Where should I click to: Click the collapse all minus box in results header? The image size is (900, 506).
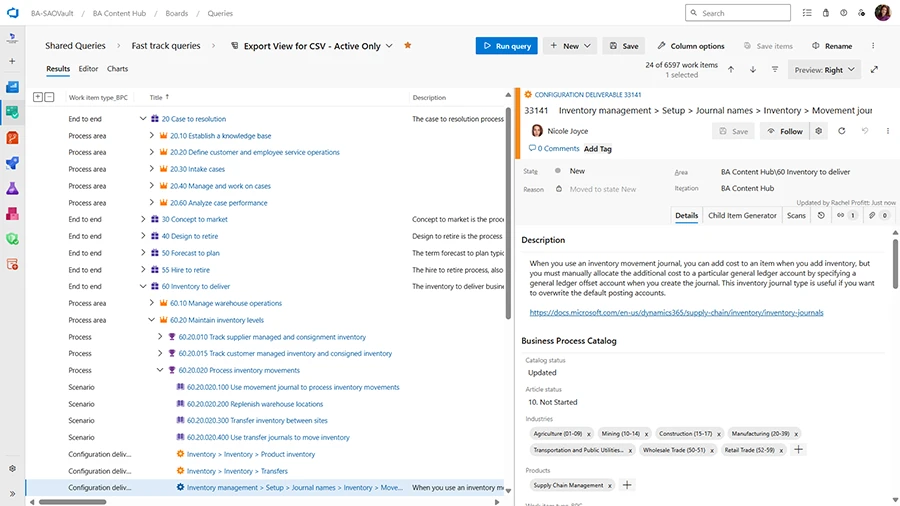pyautogui.click(x=50, y=97)
